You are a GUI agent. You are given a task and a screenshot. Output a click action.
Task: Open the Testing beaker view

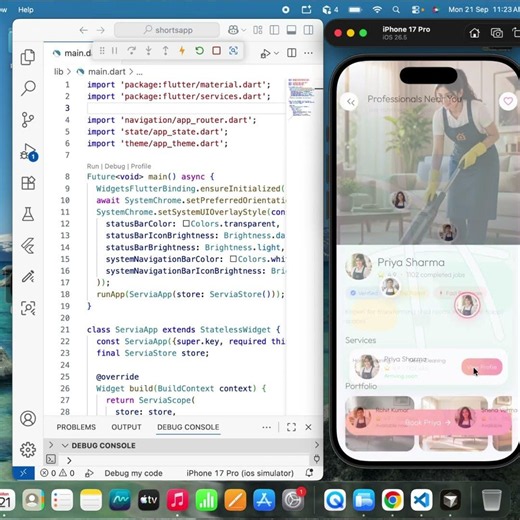point(28,214)
